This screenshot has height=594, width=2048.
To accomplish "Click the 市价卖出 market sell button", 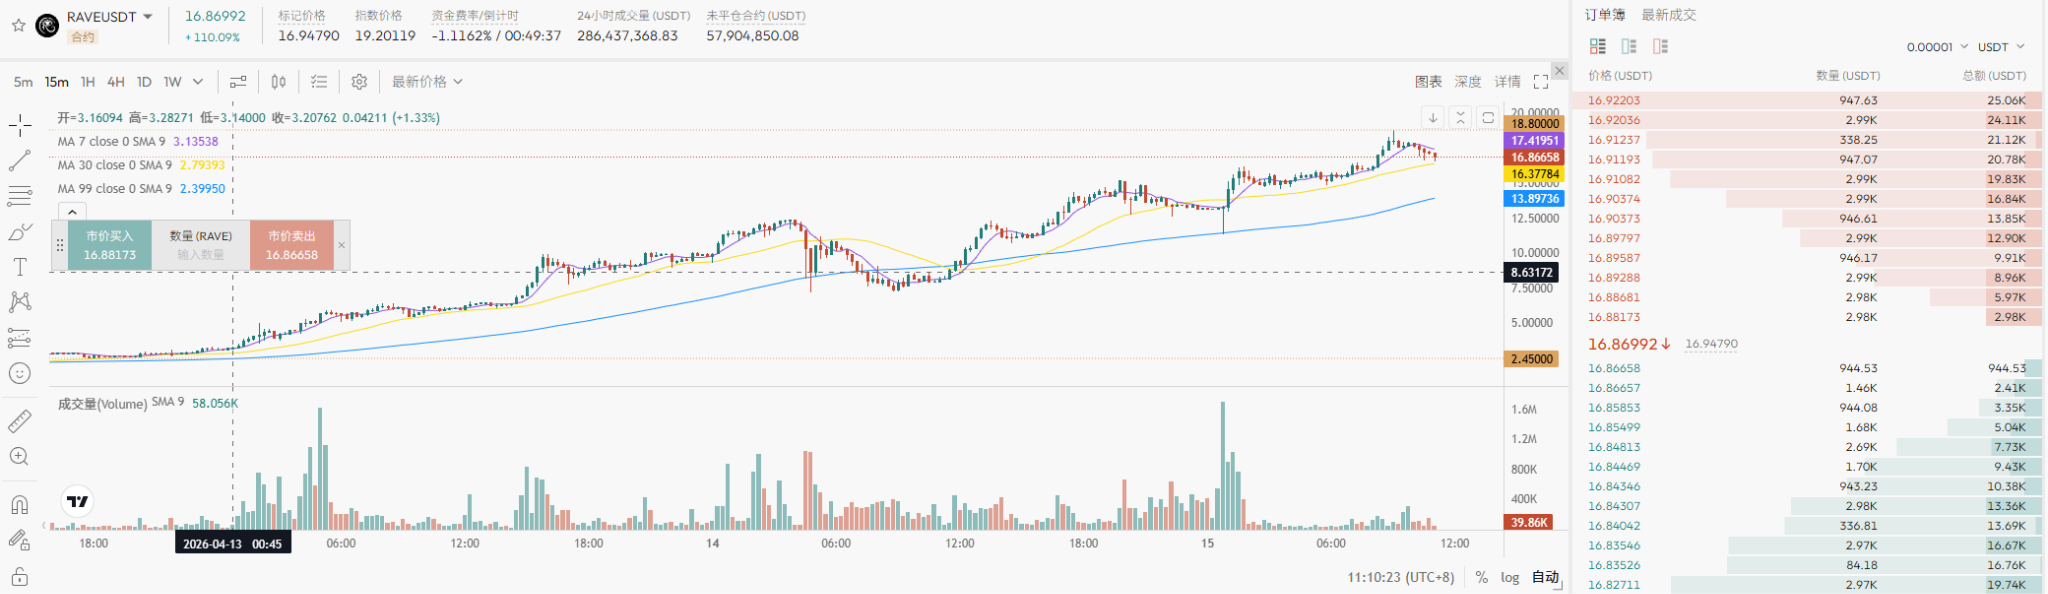I will pyautogui.click(x=292, y=246).
